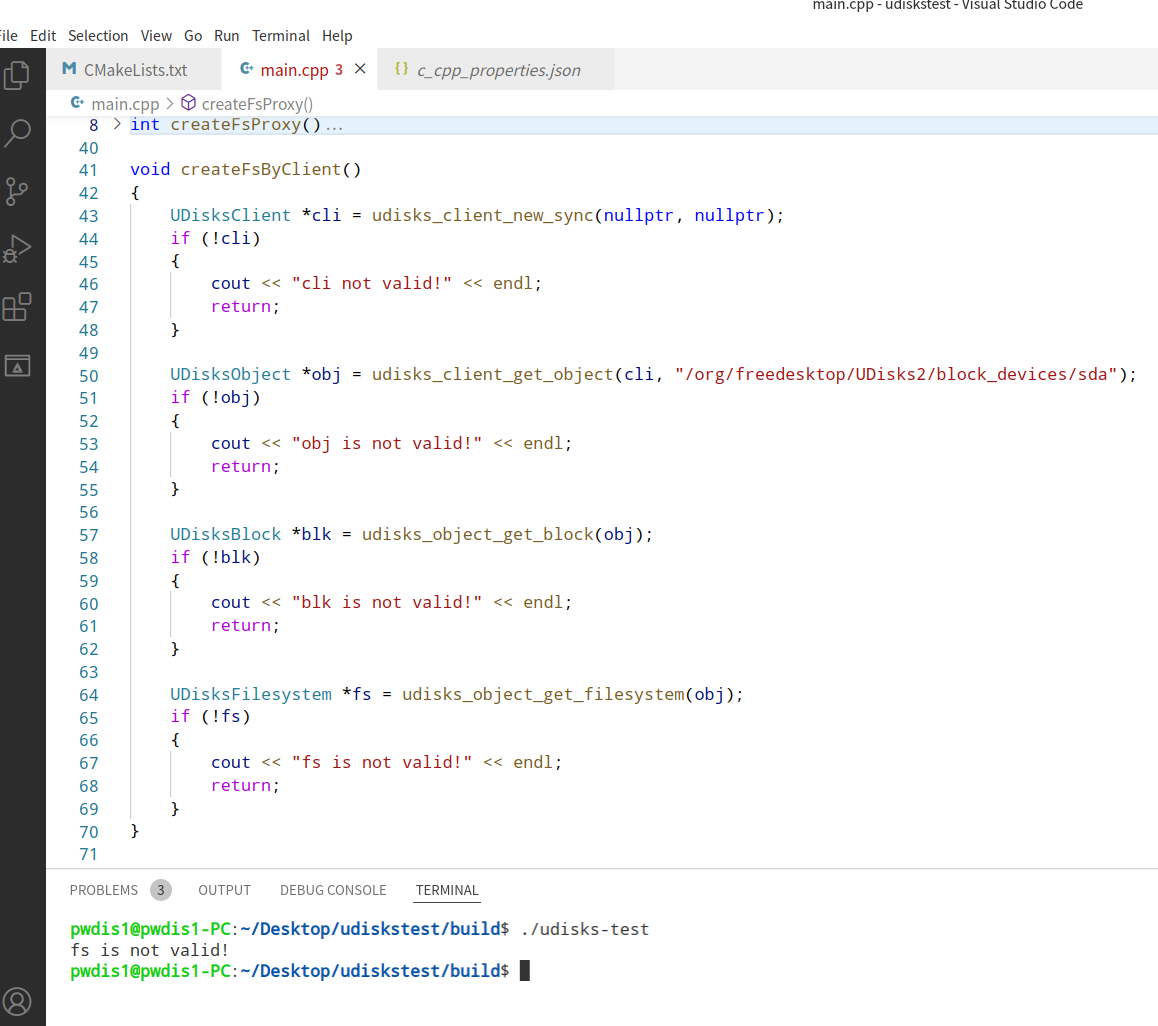Open the PROBLEMS panel tab
1158x1026 pixels.
click(104, 890)
